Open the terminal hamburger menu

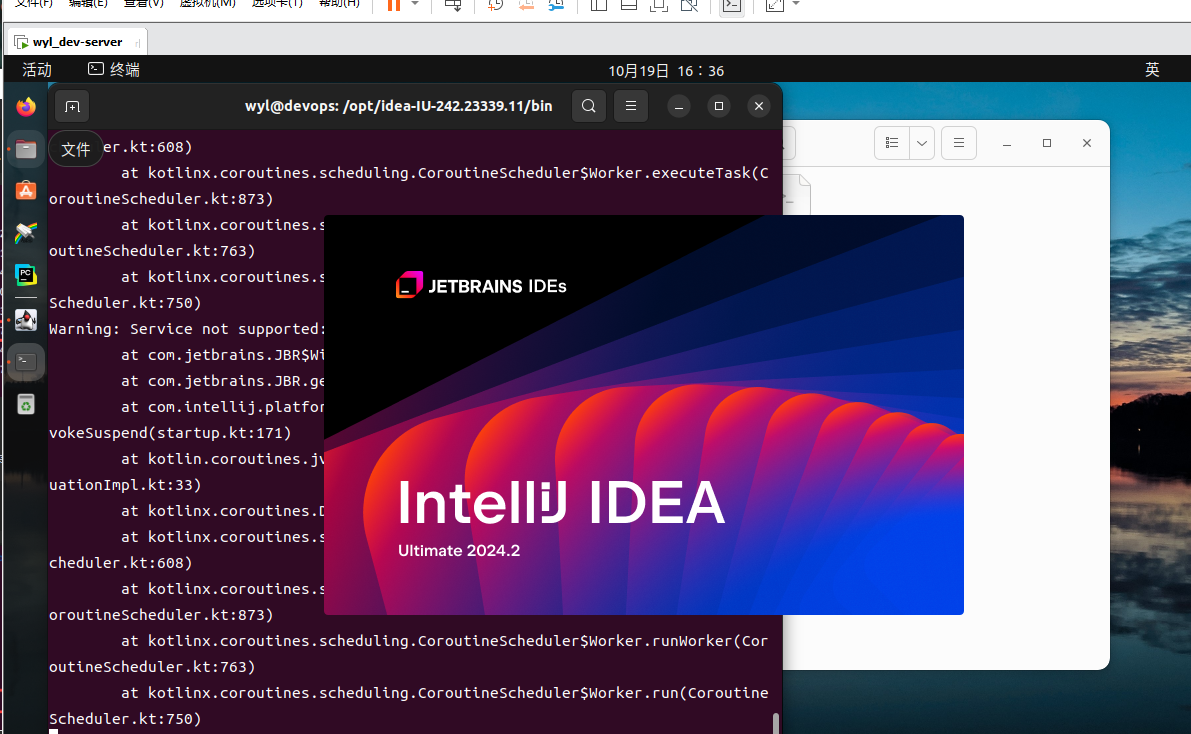[x=630, y=106]
